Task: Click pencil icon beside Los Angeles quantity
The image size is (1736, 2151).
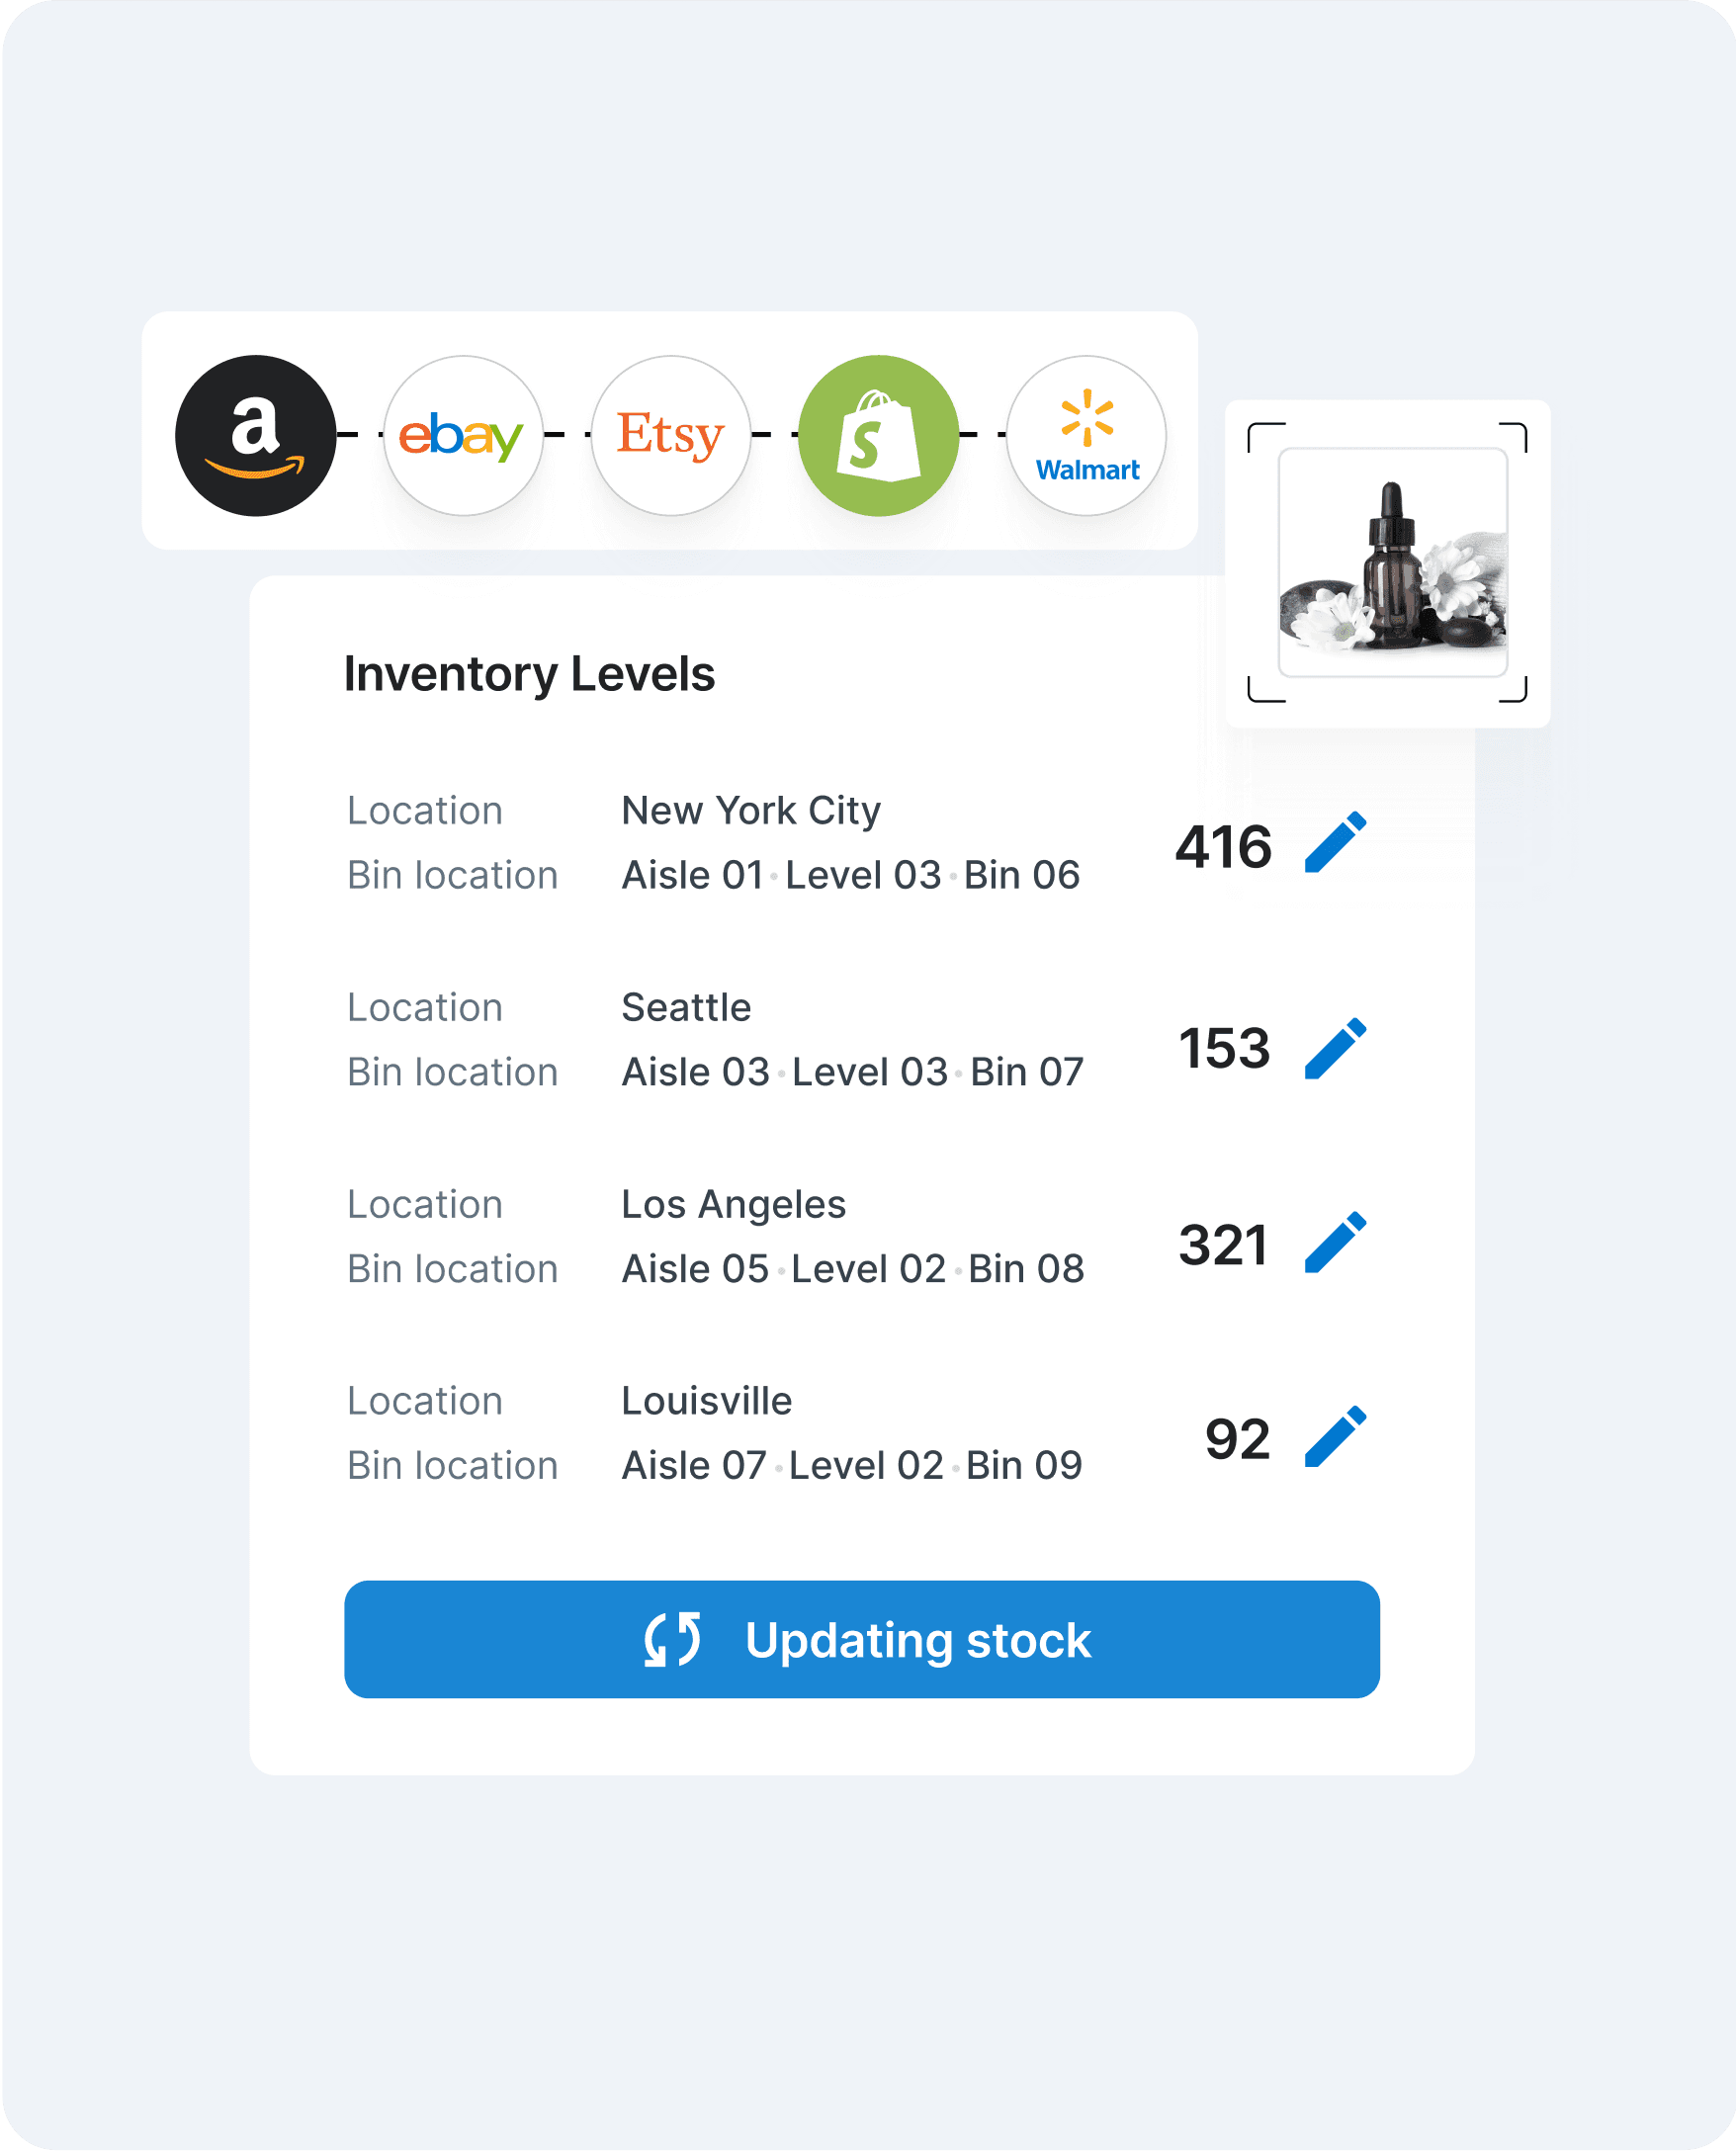Action: coord(1336,1243)
